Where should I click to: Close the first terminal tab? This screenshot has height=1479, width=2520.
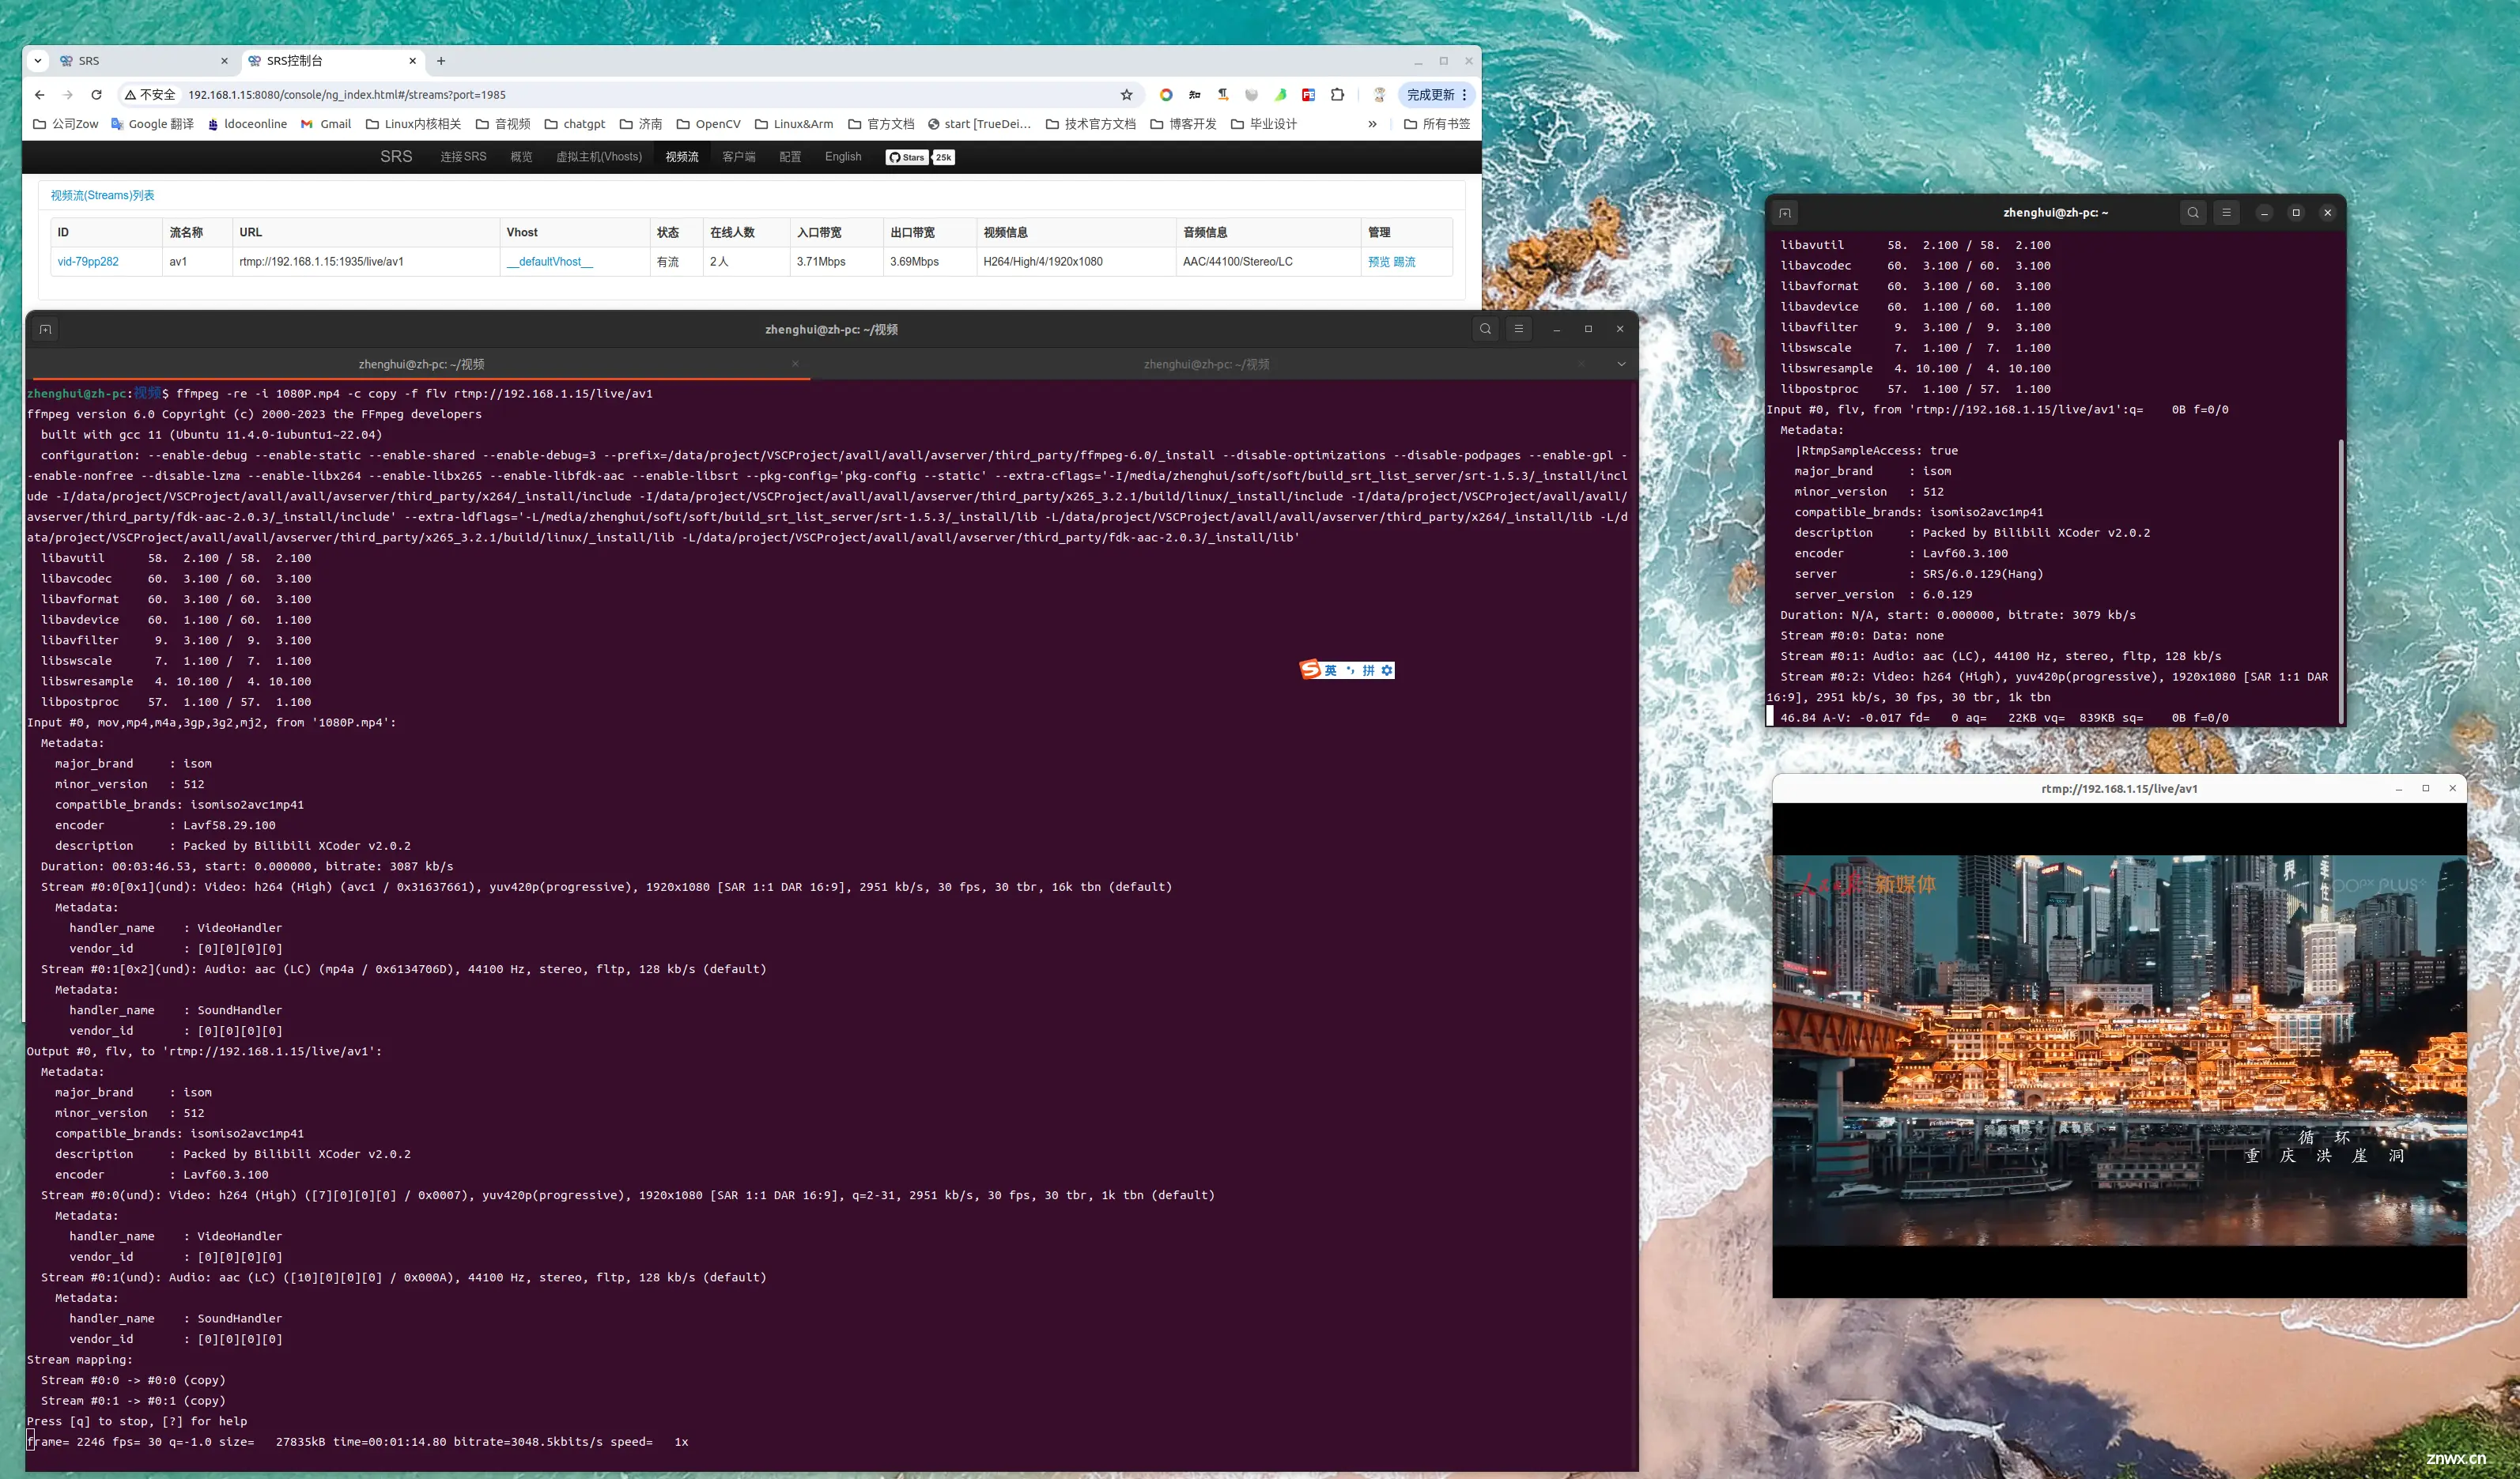coord(795,364)
